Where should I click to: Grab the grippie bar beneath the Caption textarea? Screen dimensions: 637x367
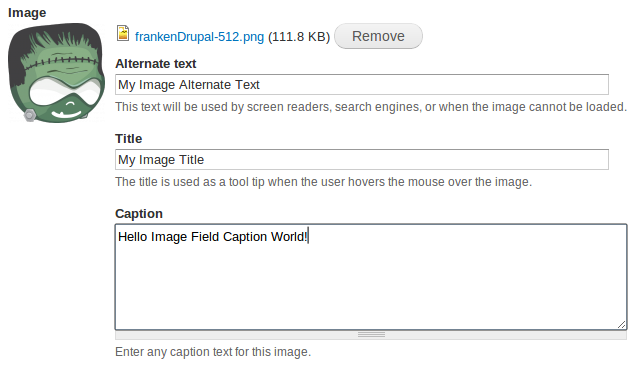[x=371, y=334]
